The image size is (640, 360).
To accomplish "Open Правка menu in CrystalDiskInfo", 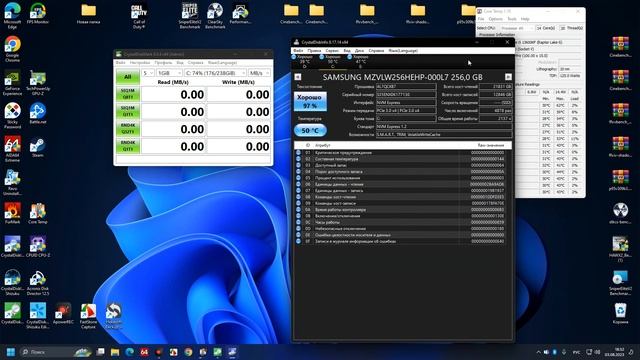I will 314,51.
